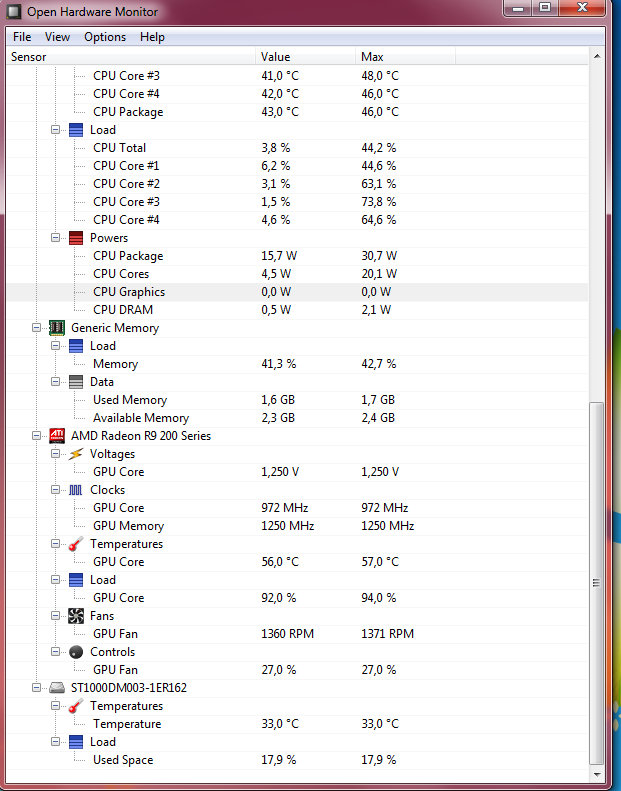This screenshot has width=621, height=791.
Task: Open the View menu
Action: [57, 37]
